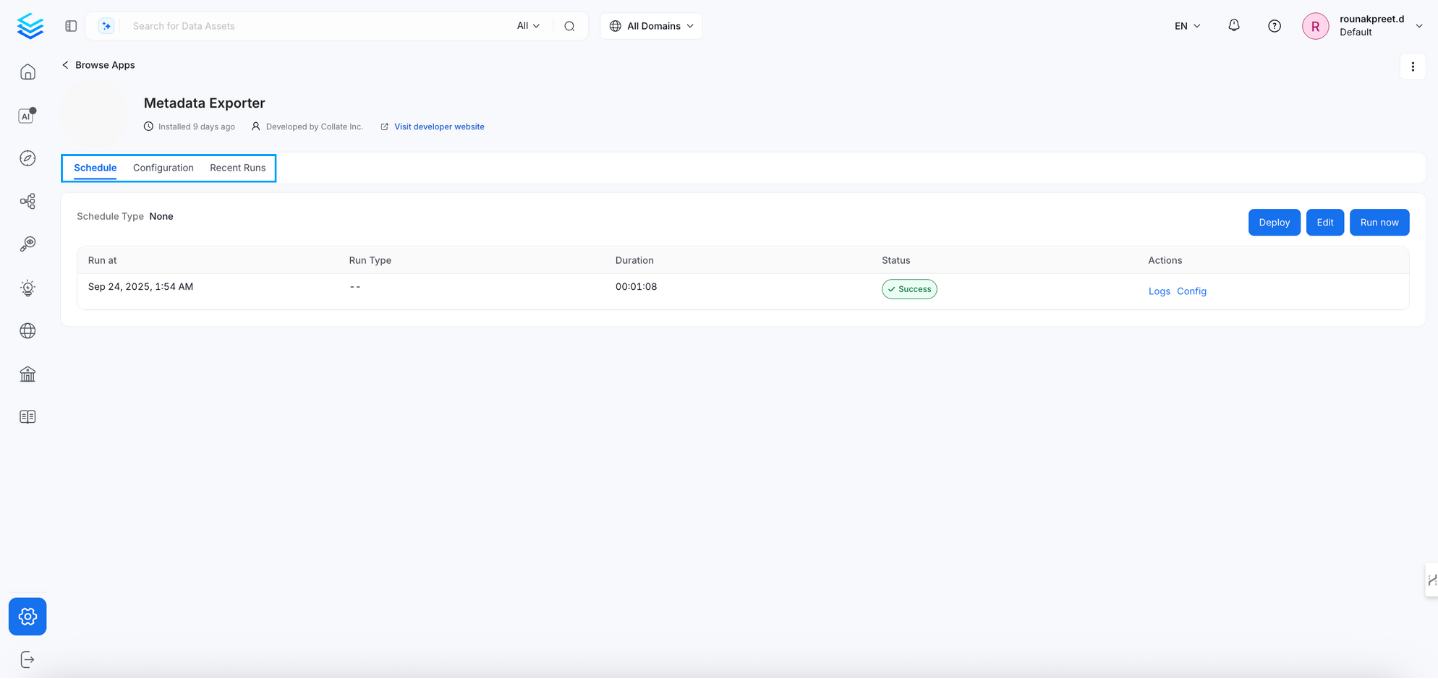Image resolution: width=1438 pixels, height=679 pixels.
Task: Click the notifications bell
Action: click(x=1233, y=25)
